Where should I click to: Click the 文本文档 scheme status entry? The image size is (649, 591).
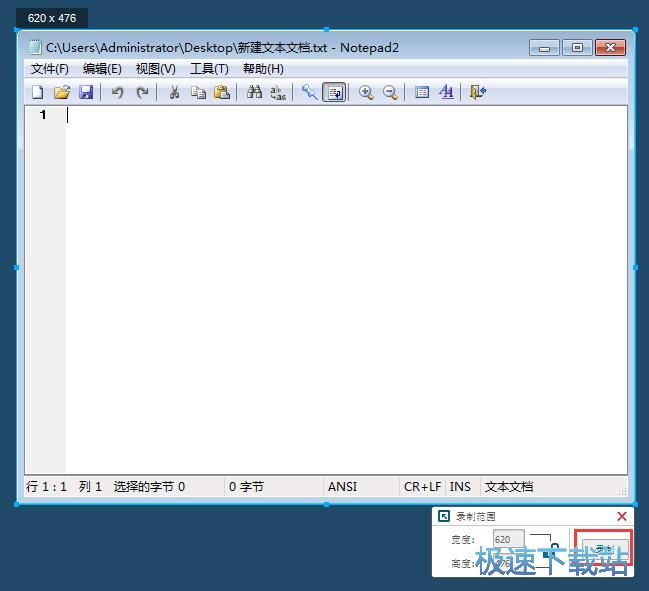tap(509, 487)
